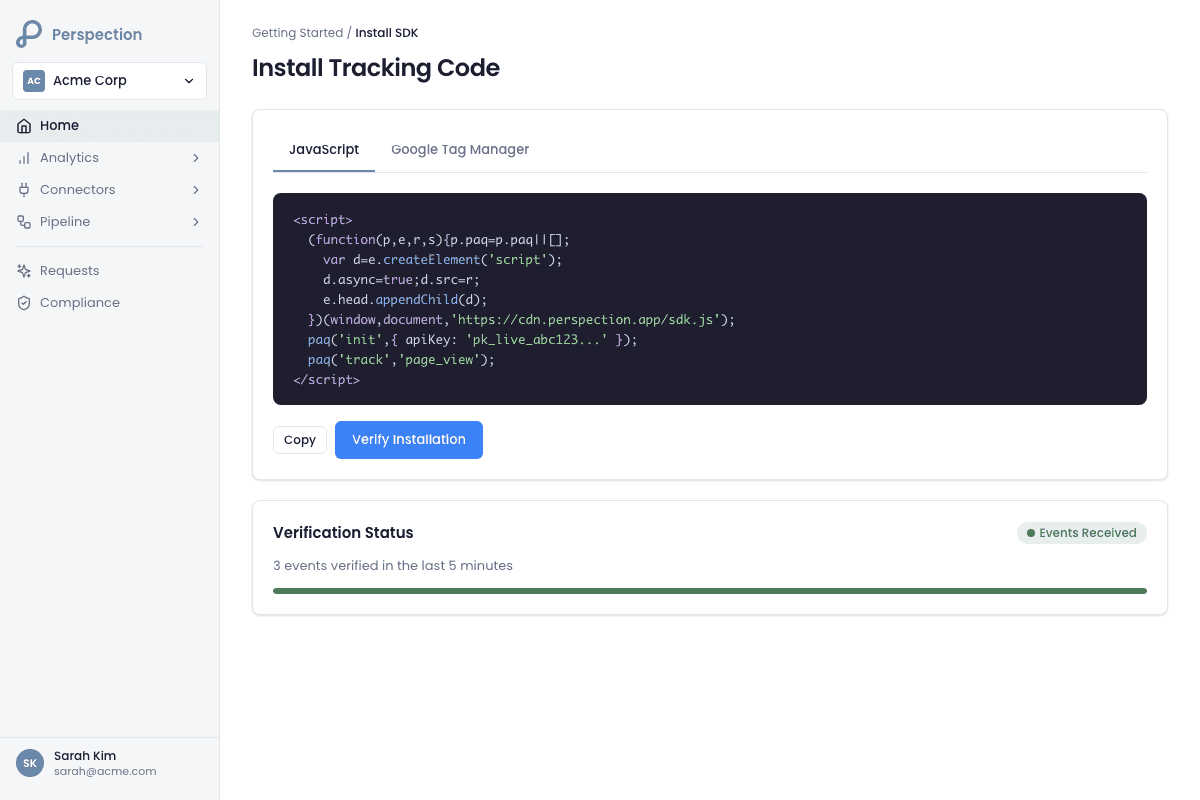
Task: Open Connectors in the sidebar
Action: [x=109, y=190]
